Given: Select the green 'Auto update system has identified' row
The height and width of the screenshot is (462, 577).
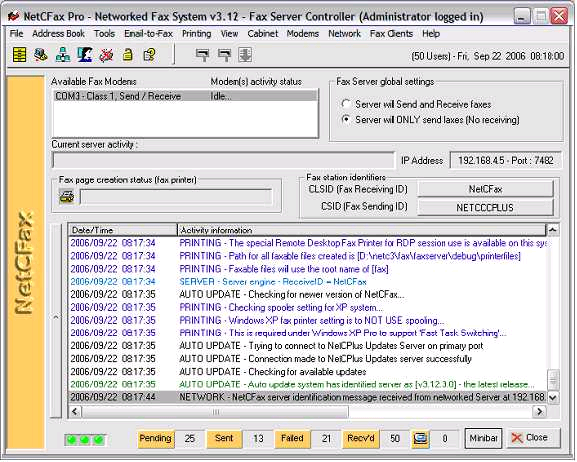Looking at the screenshot, I should 308,385.
